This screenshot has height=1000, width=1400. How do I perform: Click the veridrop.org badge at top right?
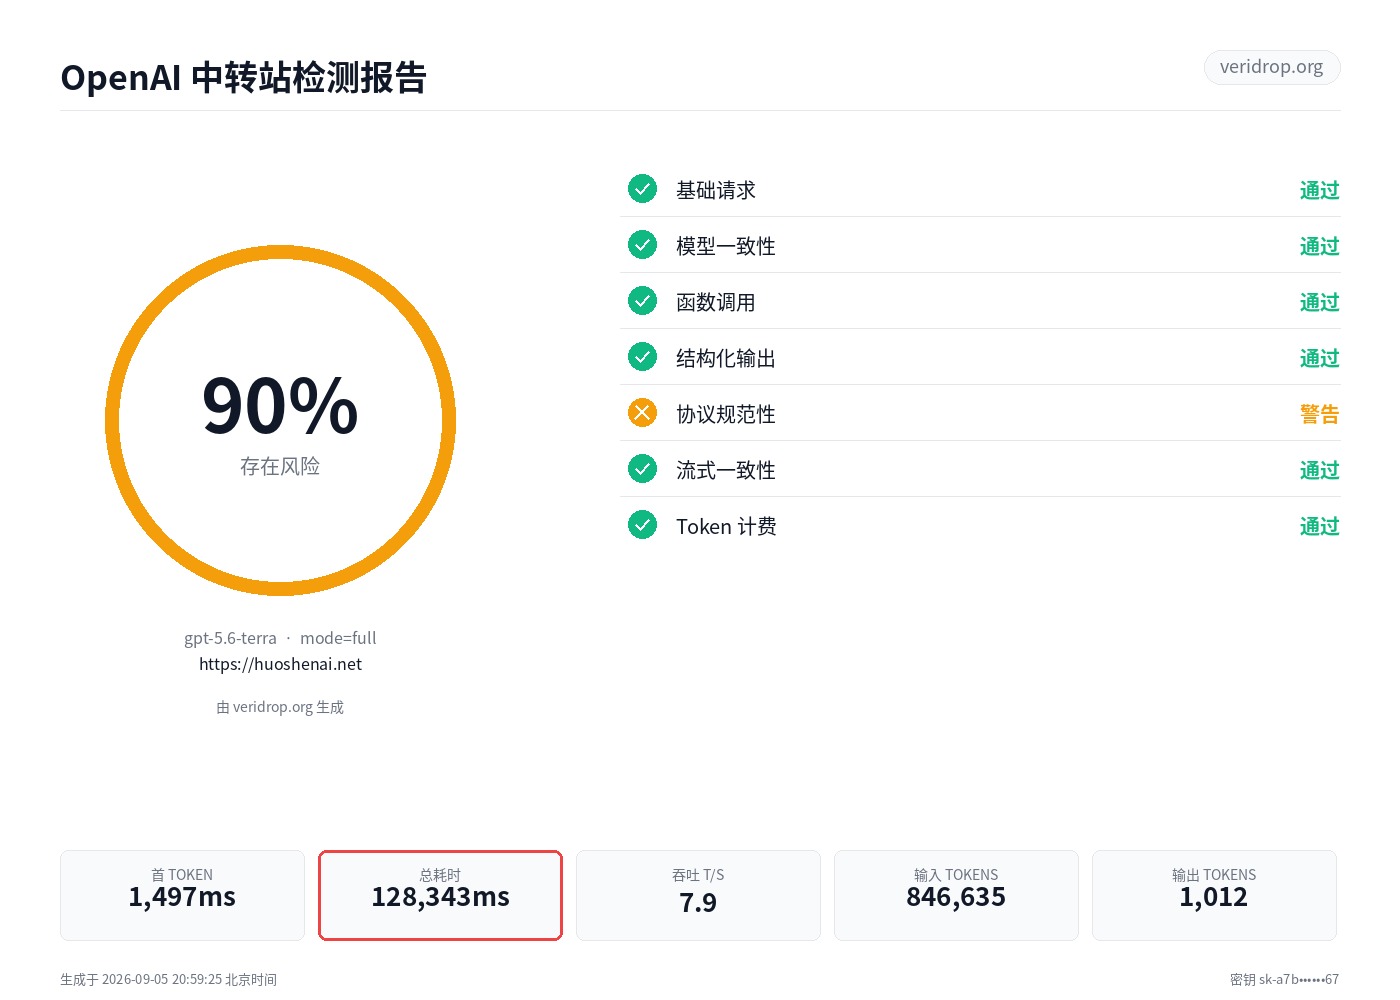point(1271,67)
